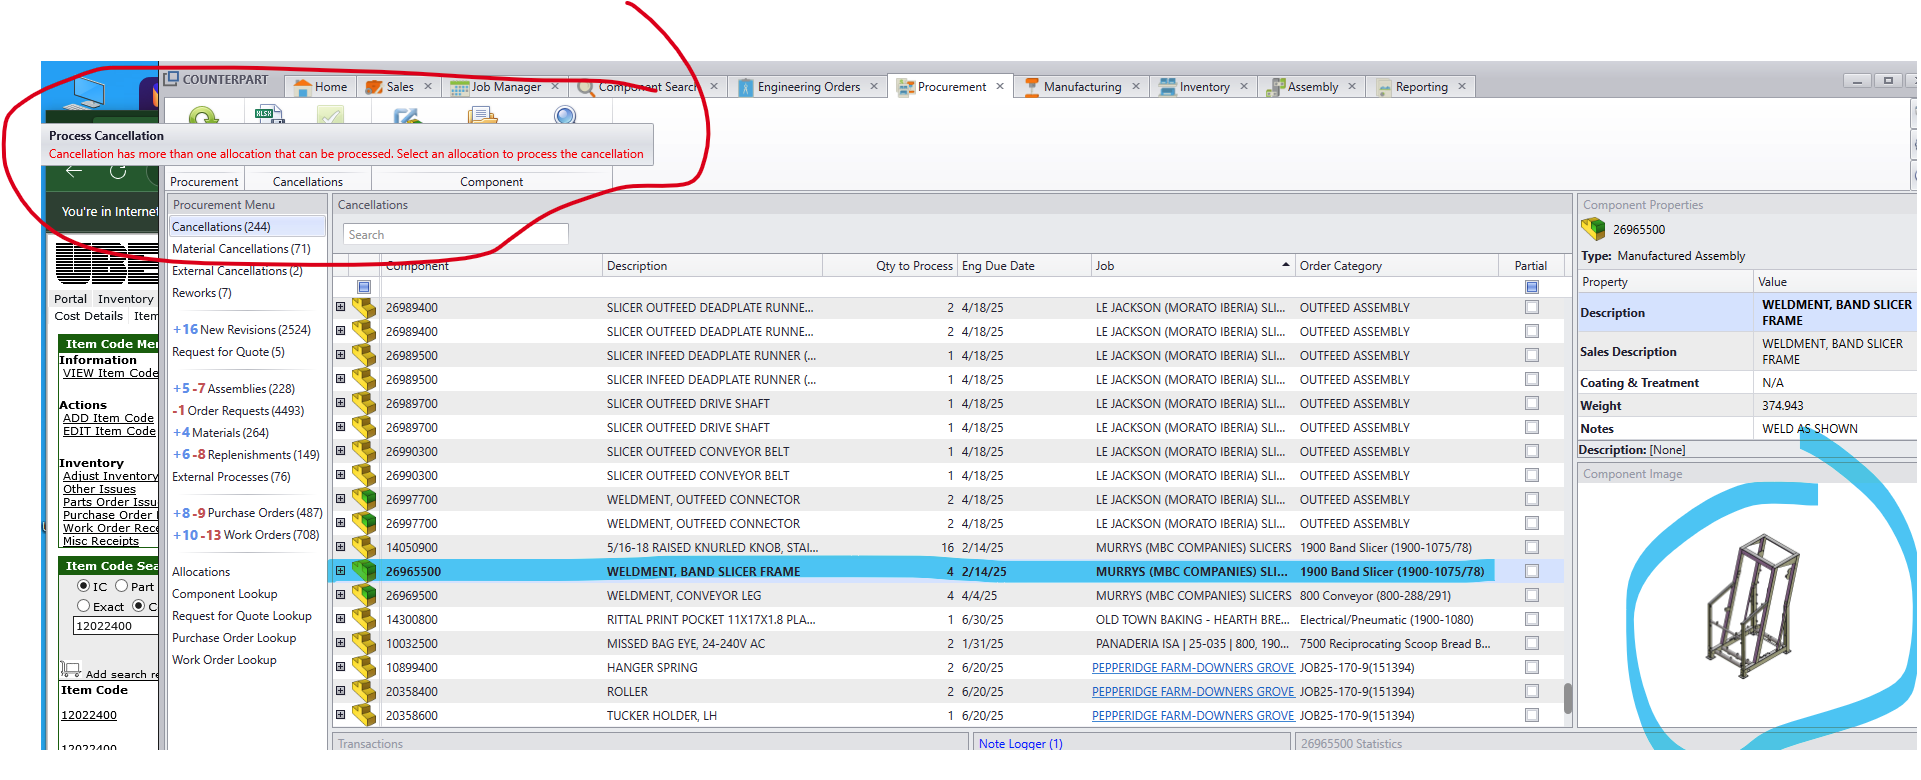Expand the HANGER SPRING row
The height and width of the screenshot is (780, 1921).
click(340, 667)
